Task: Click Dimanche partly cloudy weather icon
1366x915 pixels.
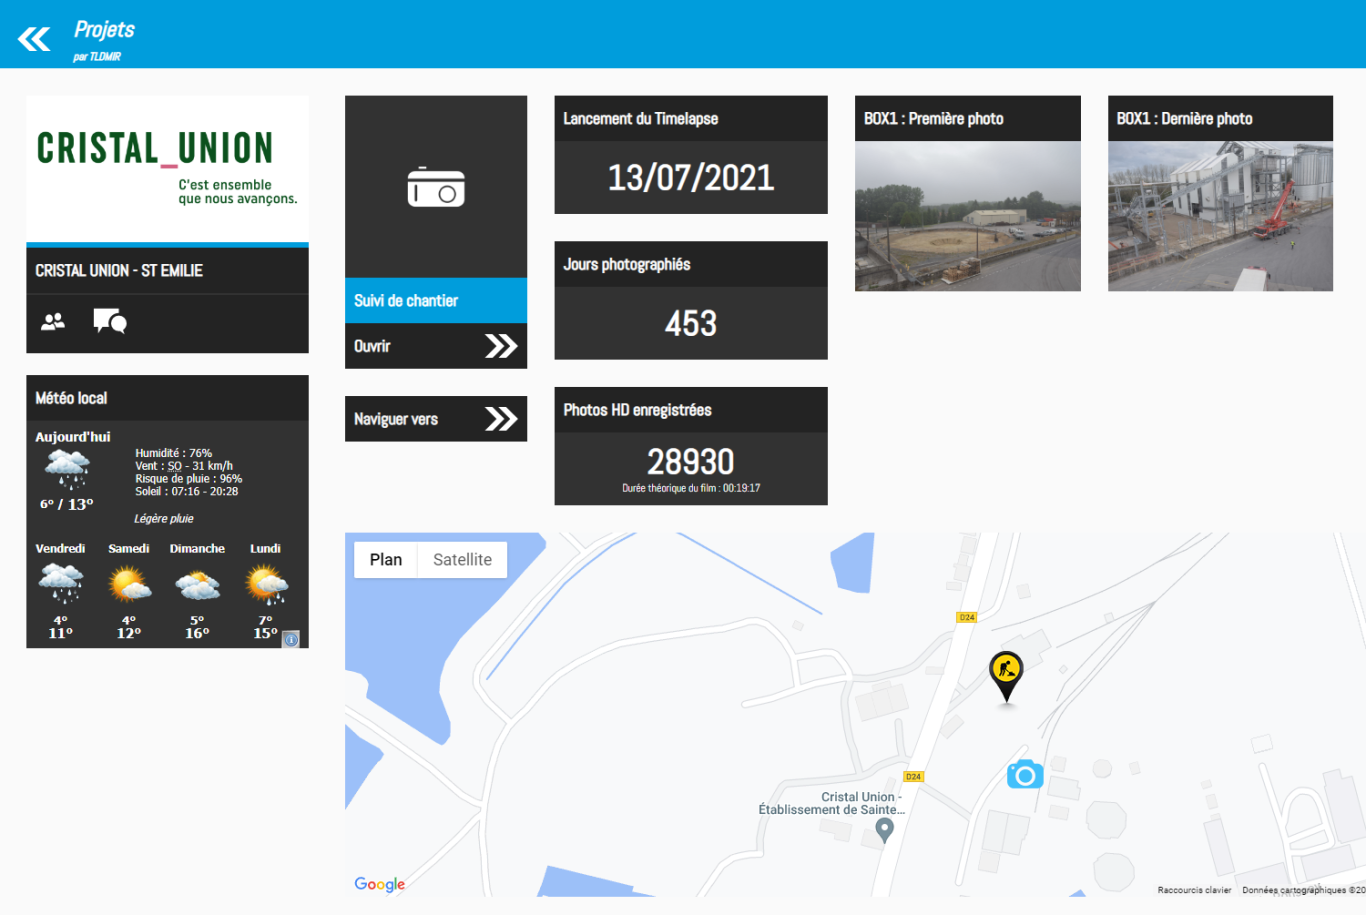Action: pyautogui.click(x=197, y=585)
